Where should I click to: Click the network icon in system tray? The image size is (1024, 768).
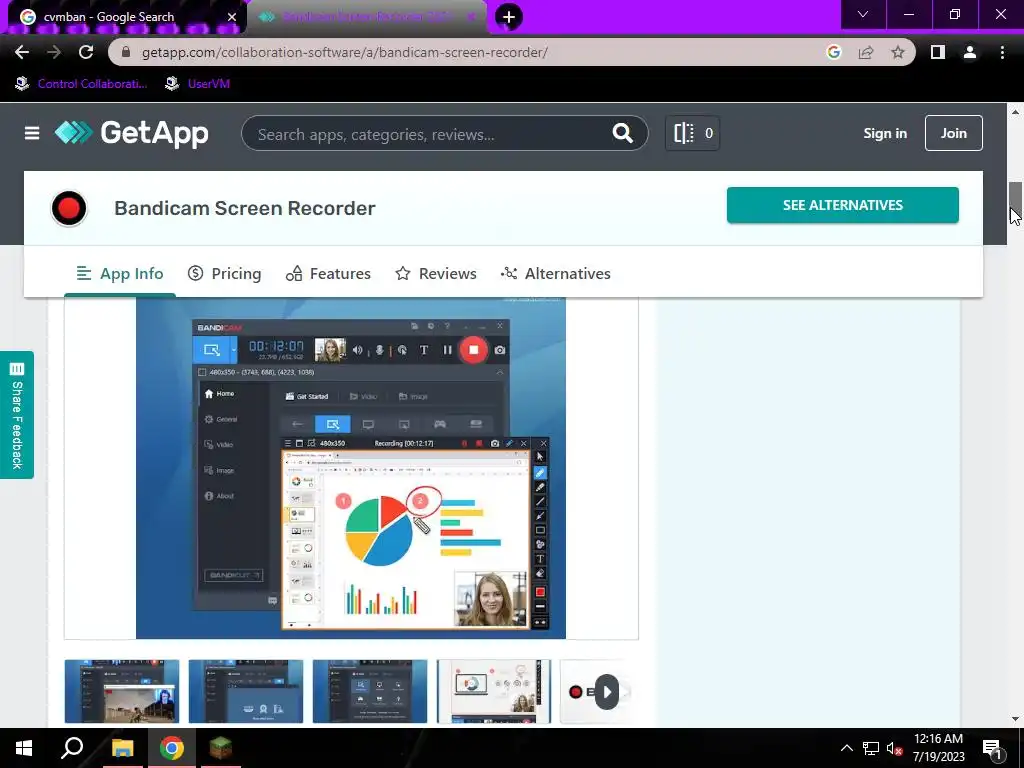pyautogui.click(x=871, y=748)
